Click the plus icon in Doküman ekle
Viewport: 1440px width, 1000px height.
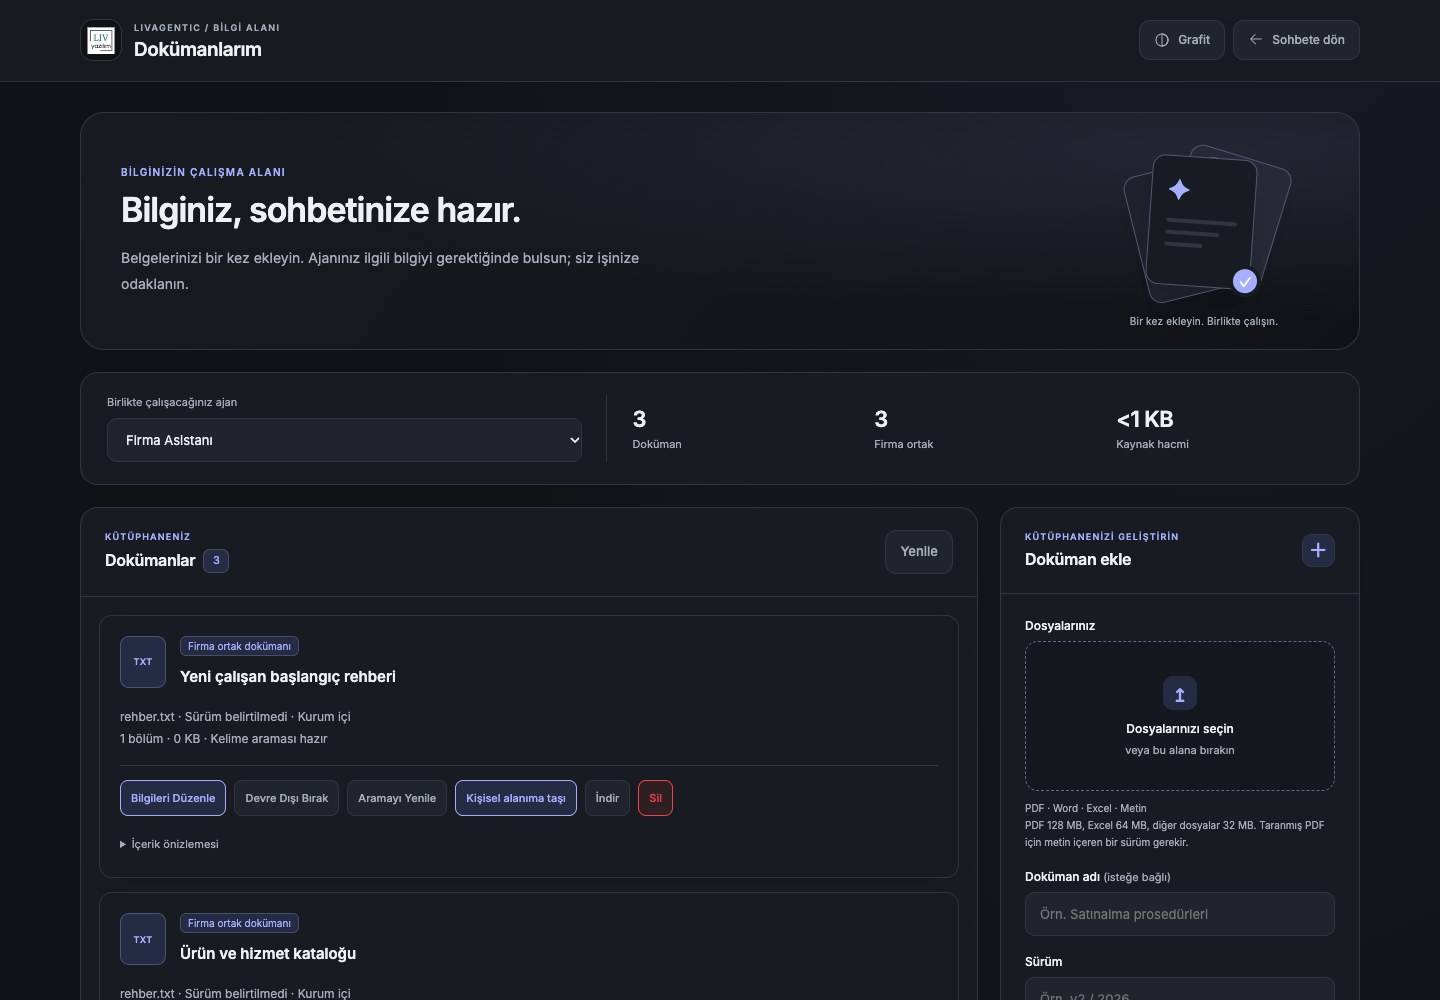1318,550
